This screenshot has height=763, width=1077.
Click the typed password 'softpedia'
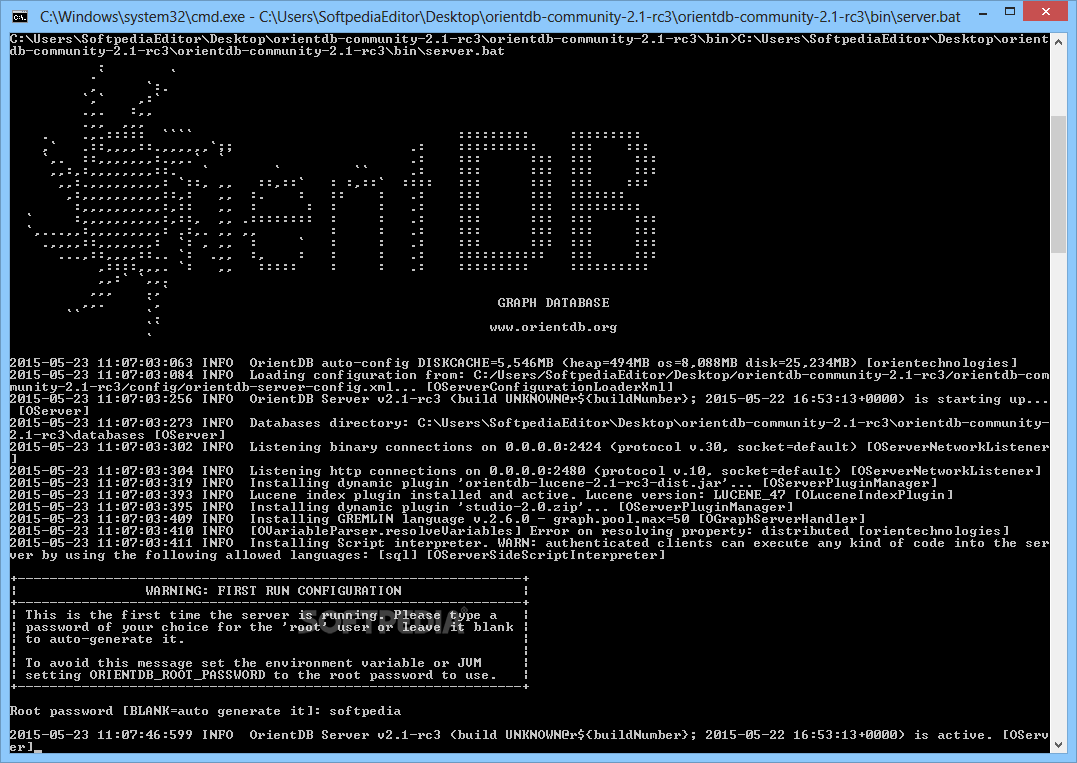(365, 711)
